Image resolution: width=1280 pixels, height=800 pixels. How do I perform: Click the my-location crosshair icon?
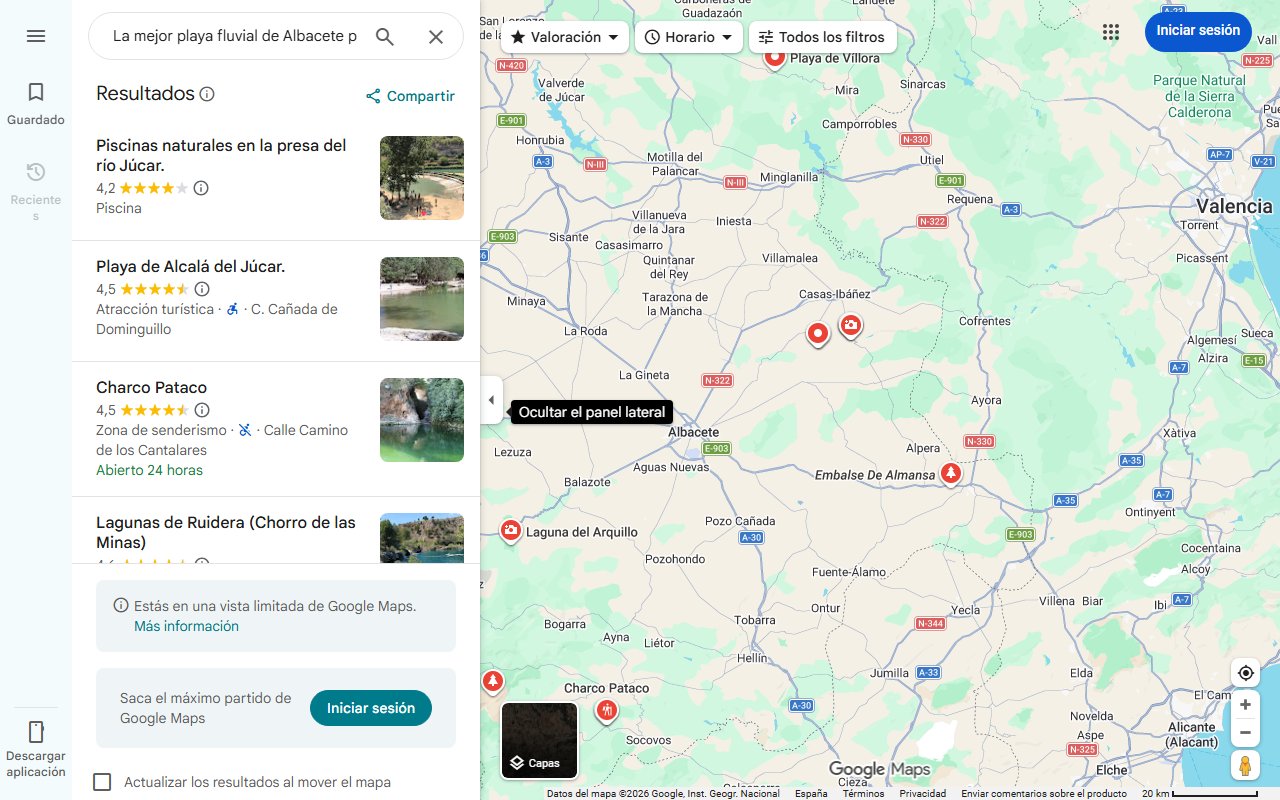[1245, 672]
